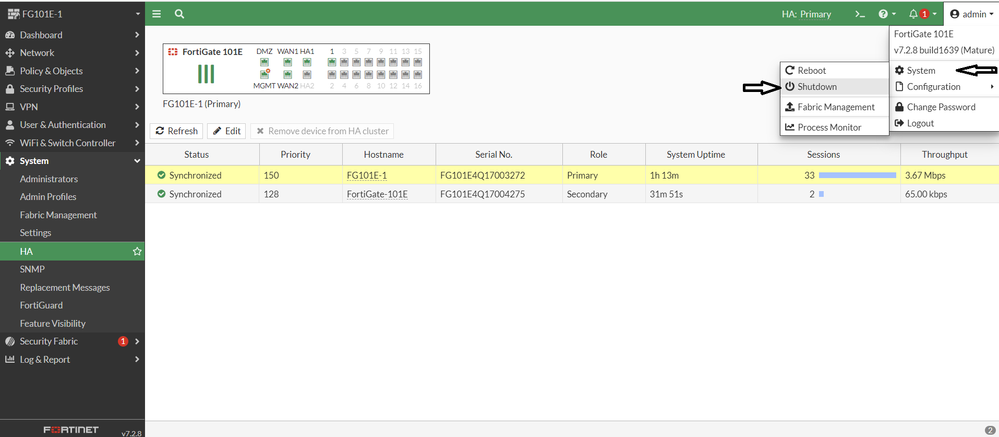
Task: Click the Policy & Objects icon
Action: 10,71
